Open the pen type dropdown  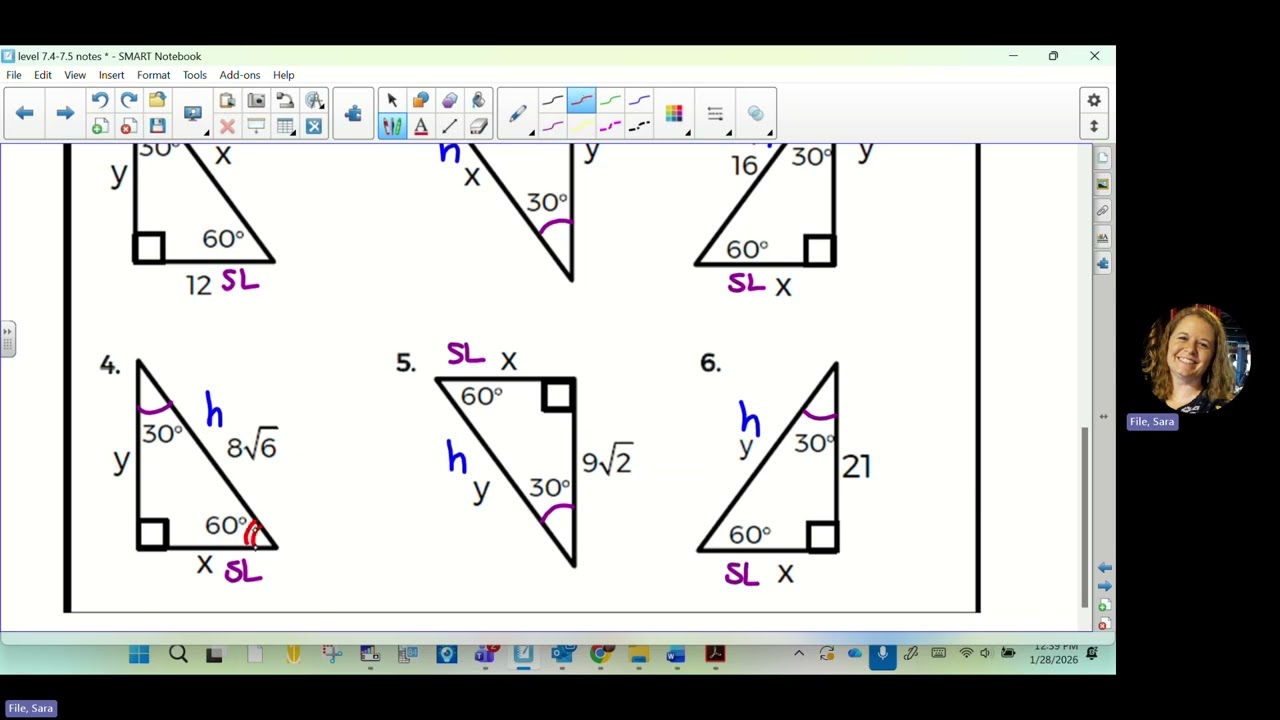click(520, 113)
